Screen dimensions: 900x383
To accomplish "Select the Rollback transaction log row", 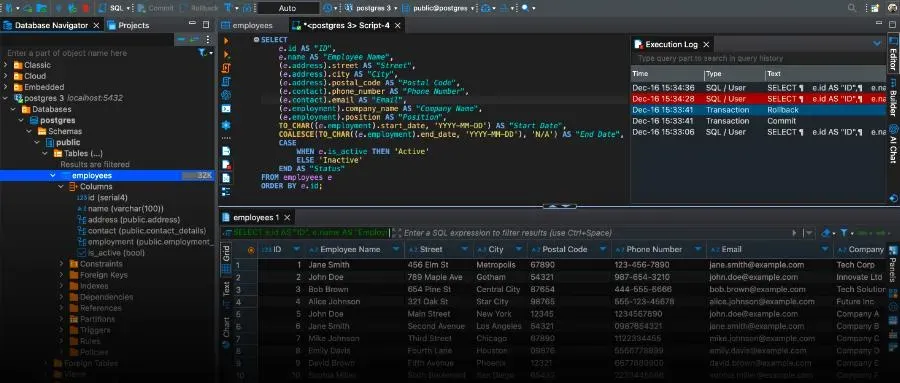I will [758, 110].
